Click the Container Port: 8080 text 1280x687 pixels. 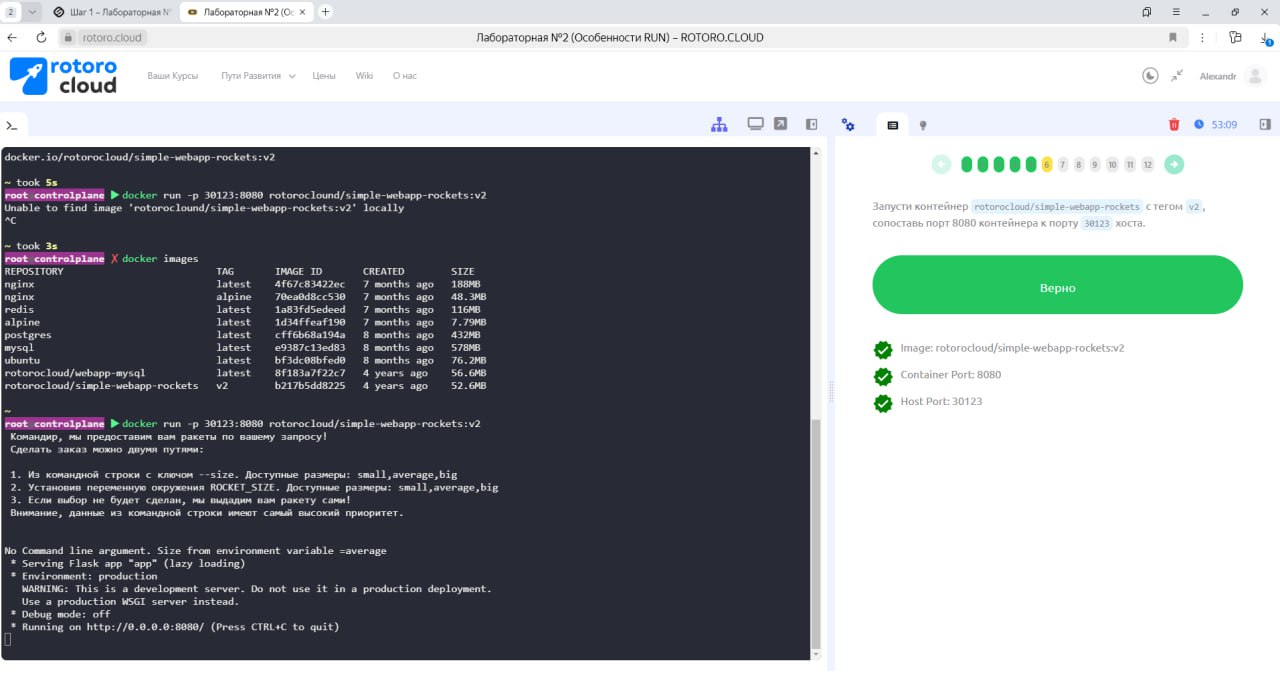pyautogui.click(x=950, y=375)
